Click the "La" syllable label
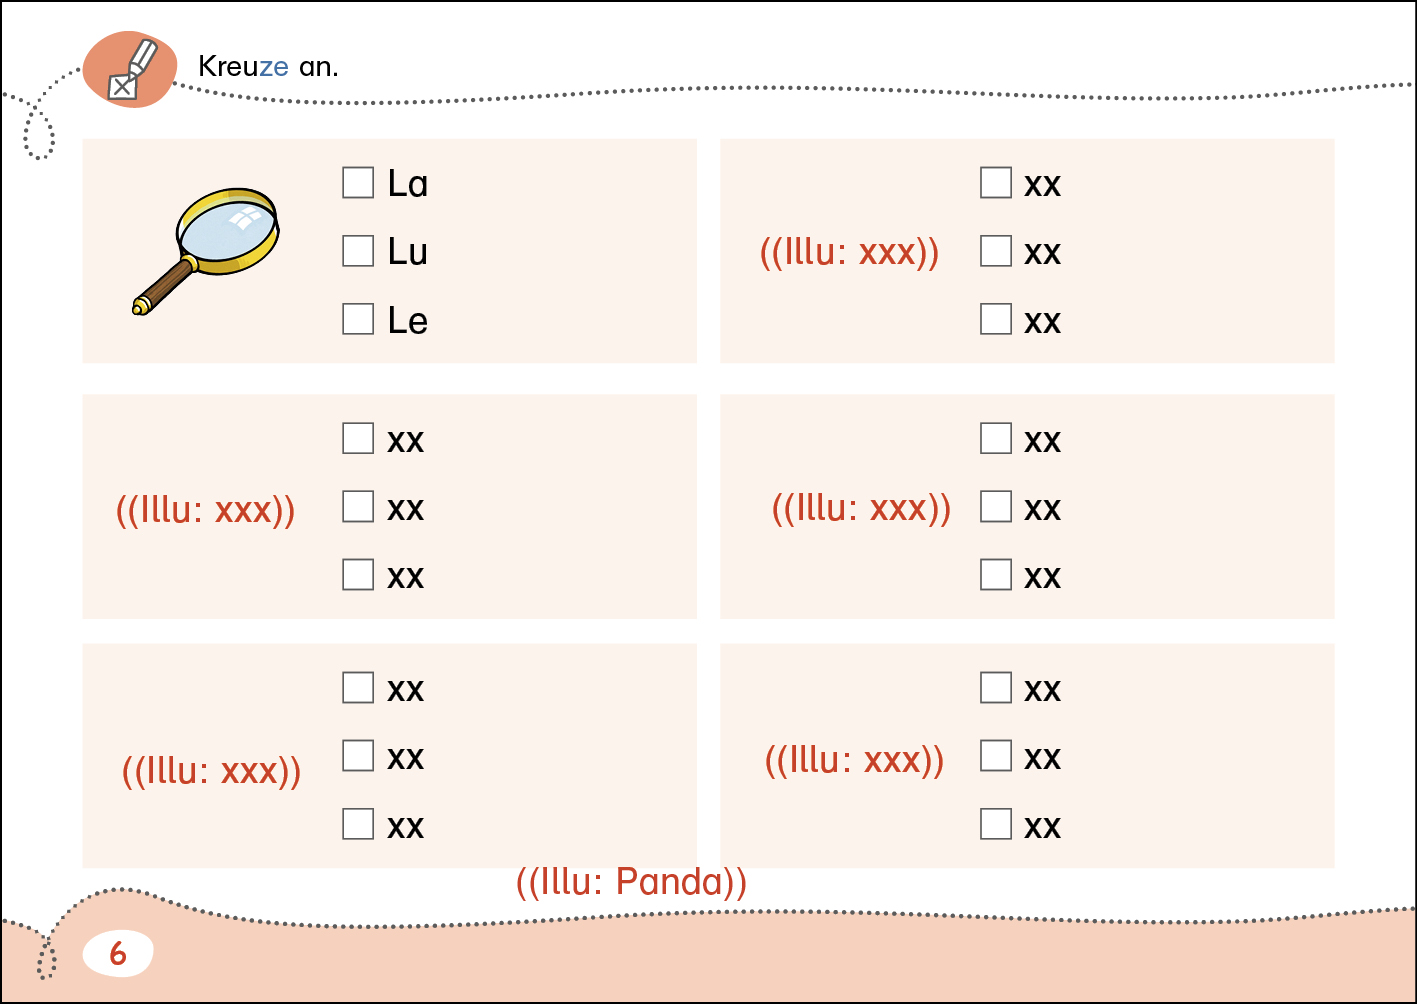 point(408,184)
